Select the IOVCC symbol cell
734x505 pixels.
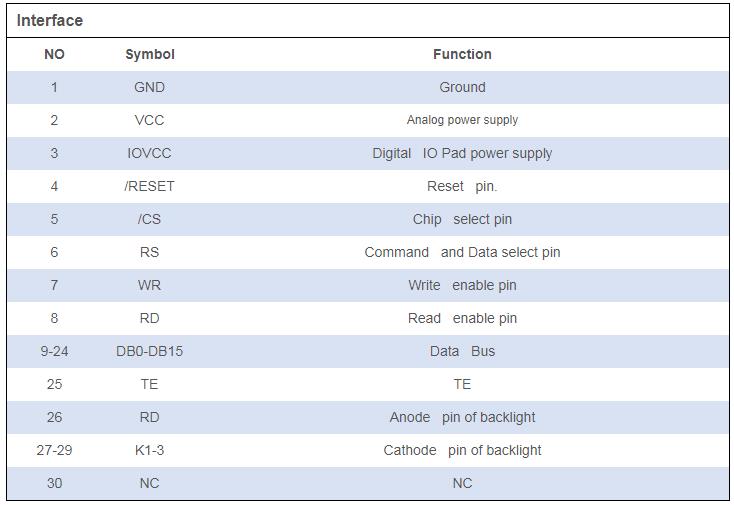pos(149,154)
